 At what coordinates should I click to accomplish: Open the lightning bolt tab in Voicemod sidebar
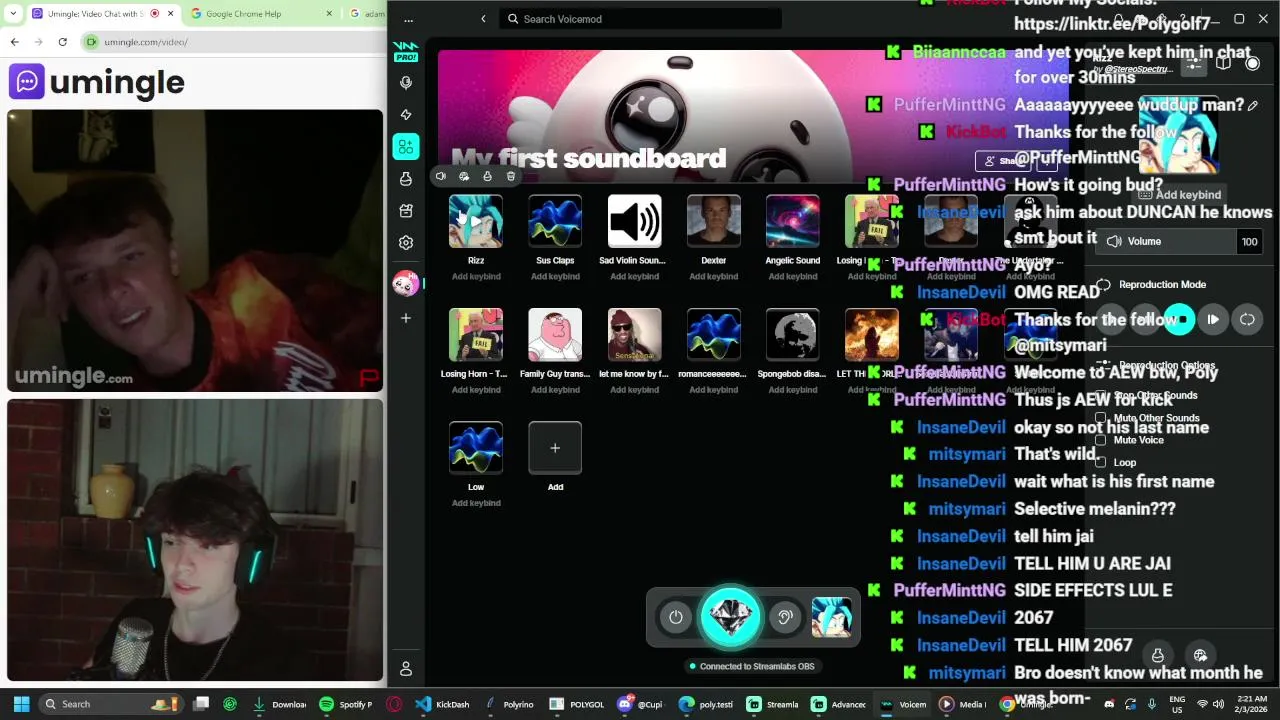[405, 115]
